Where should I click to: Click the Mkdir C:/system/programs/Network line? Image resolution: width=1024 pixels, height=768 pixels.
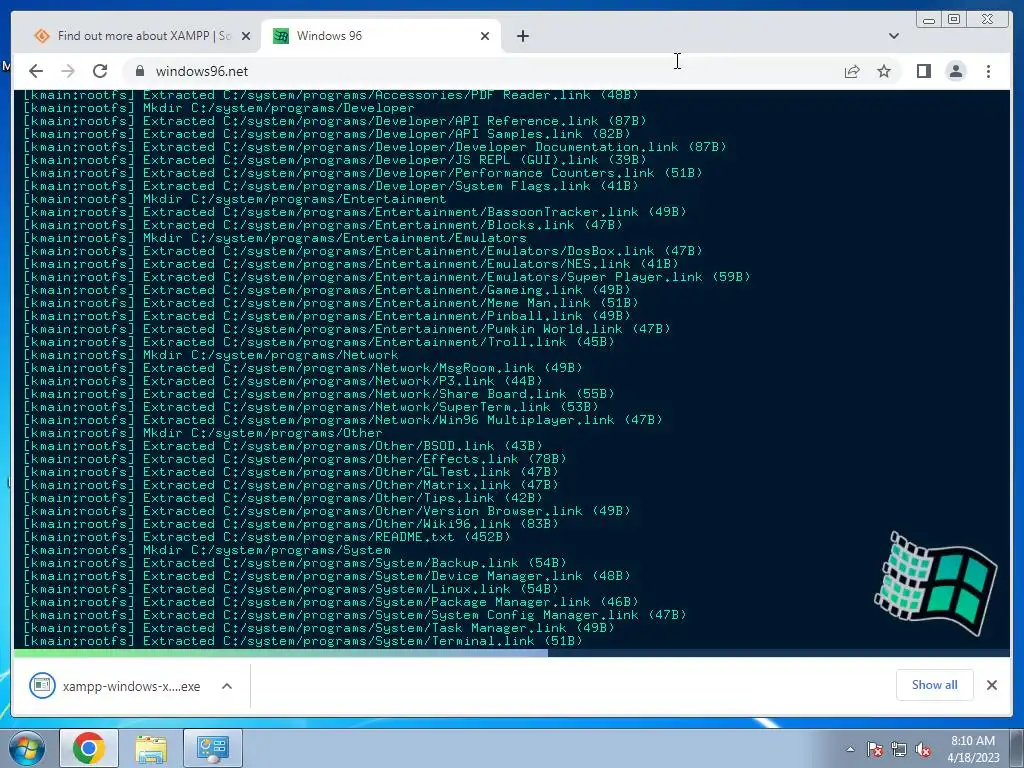[x=210, y=355]
